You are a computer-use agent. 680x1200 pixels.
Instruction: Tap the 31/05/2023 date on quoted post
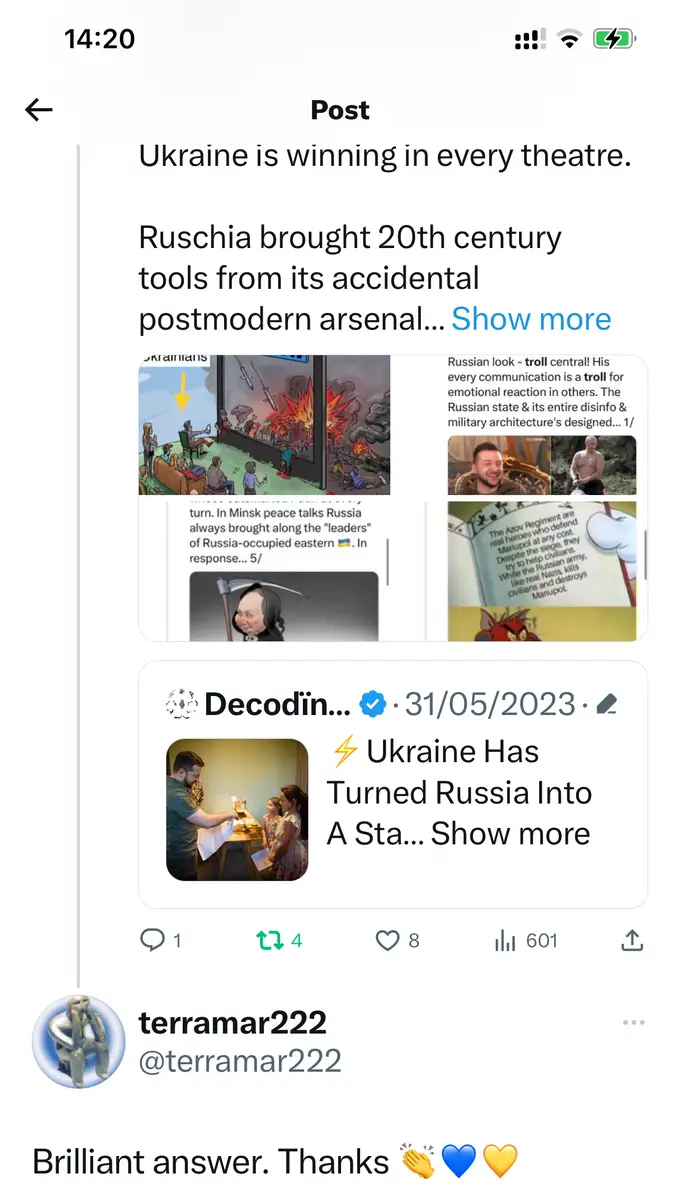click(489, 705)
